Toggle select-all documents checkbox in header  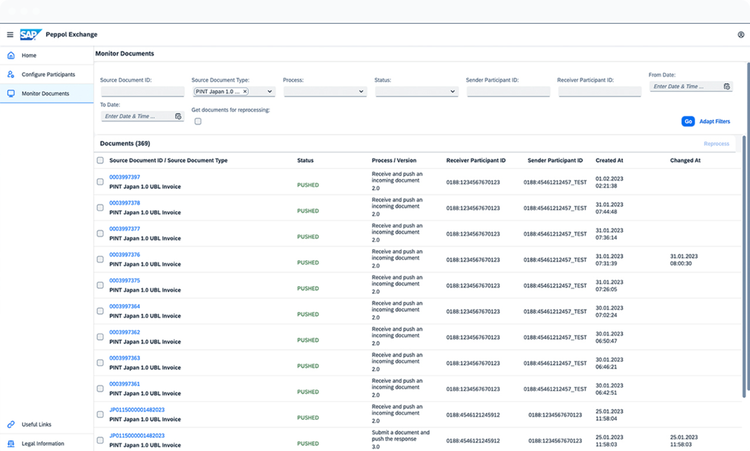tap(100, 160)
